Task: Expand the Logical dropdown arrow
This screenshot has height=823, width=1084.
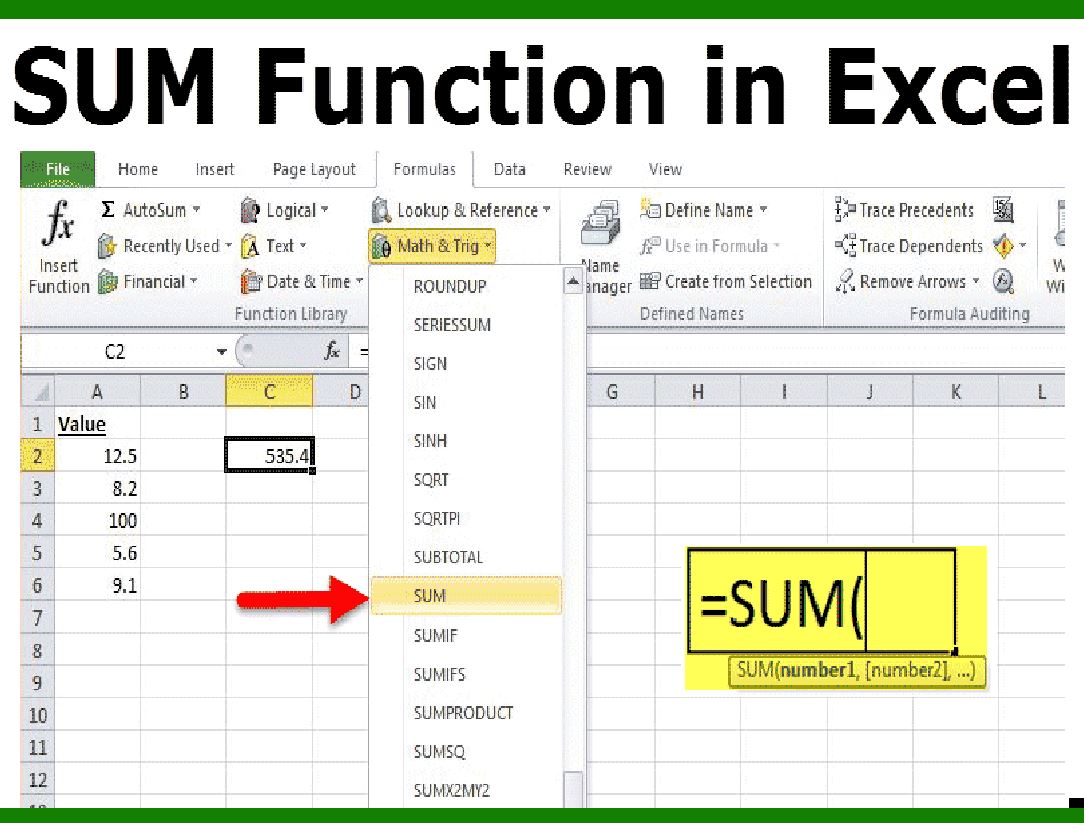Action: tap(324, 209)
